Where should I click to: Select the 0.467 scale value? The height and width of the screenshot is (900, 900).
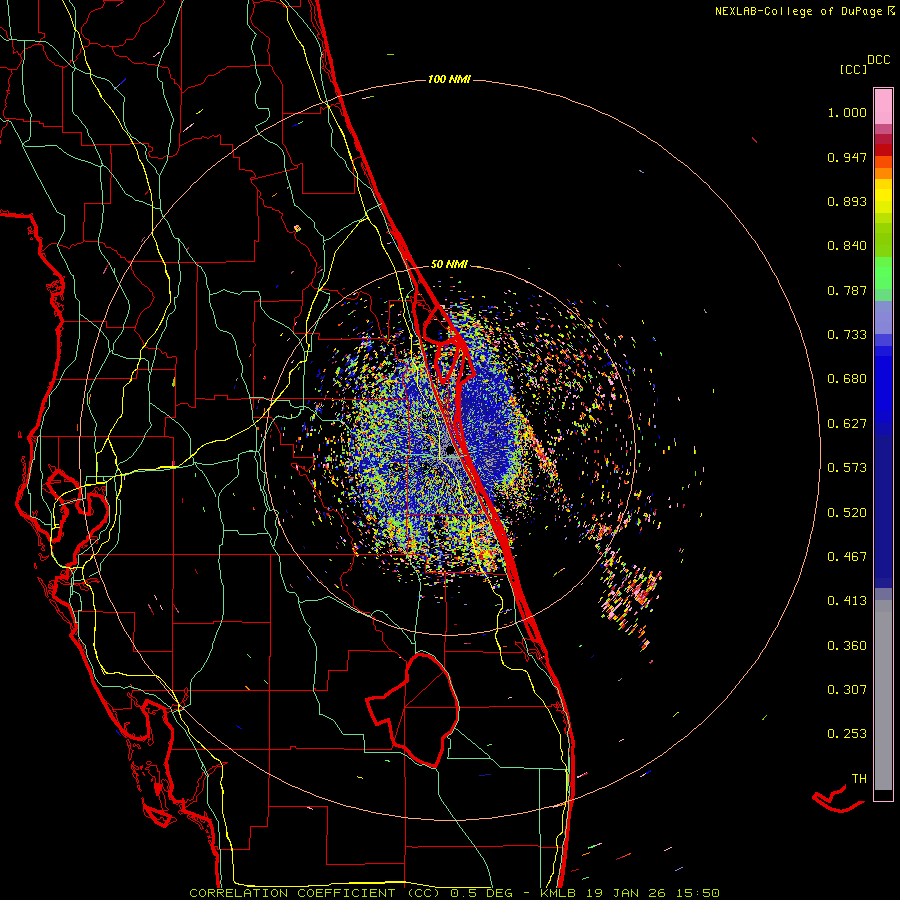click(847, 557)
